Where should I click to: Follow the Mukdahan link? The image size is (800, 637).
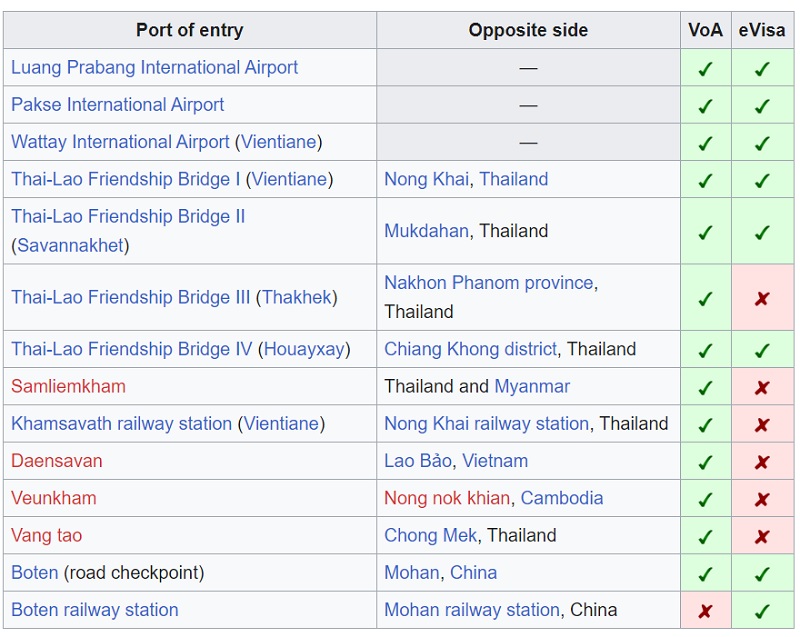pyautogui.click(x=426, y=231)
